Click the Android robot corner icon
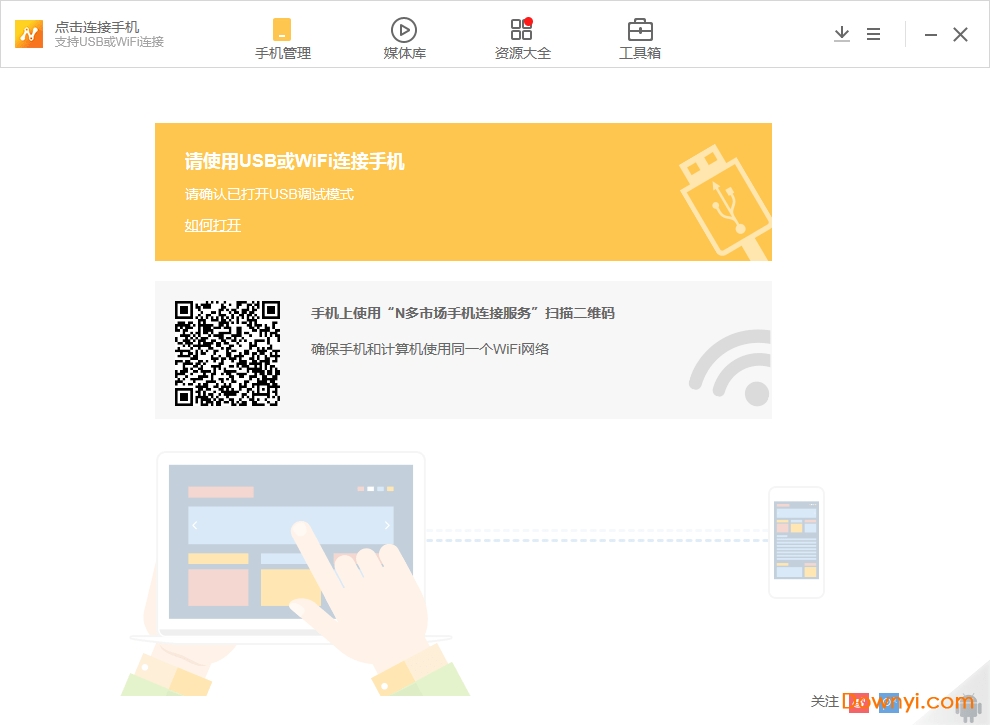The height and width of the screenshot is (725, 990). pos(967,706)
